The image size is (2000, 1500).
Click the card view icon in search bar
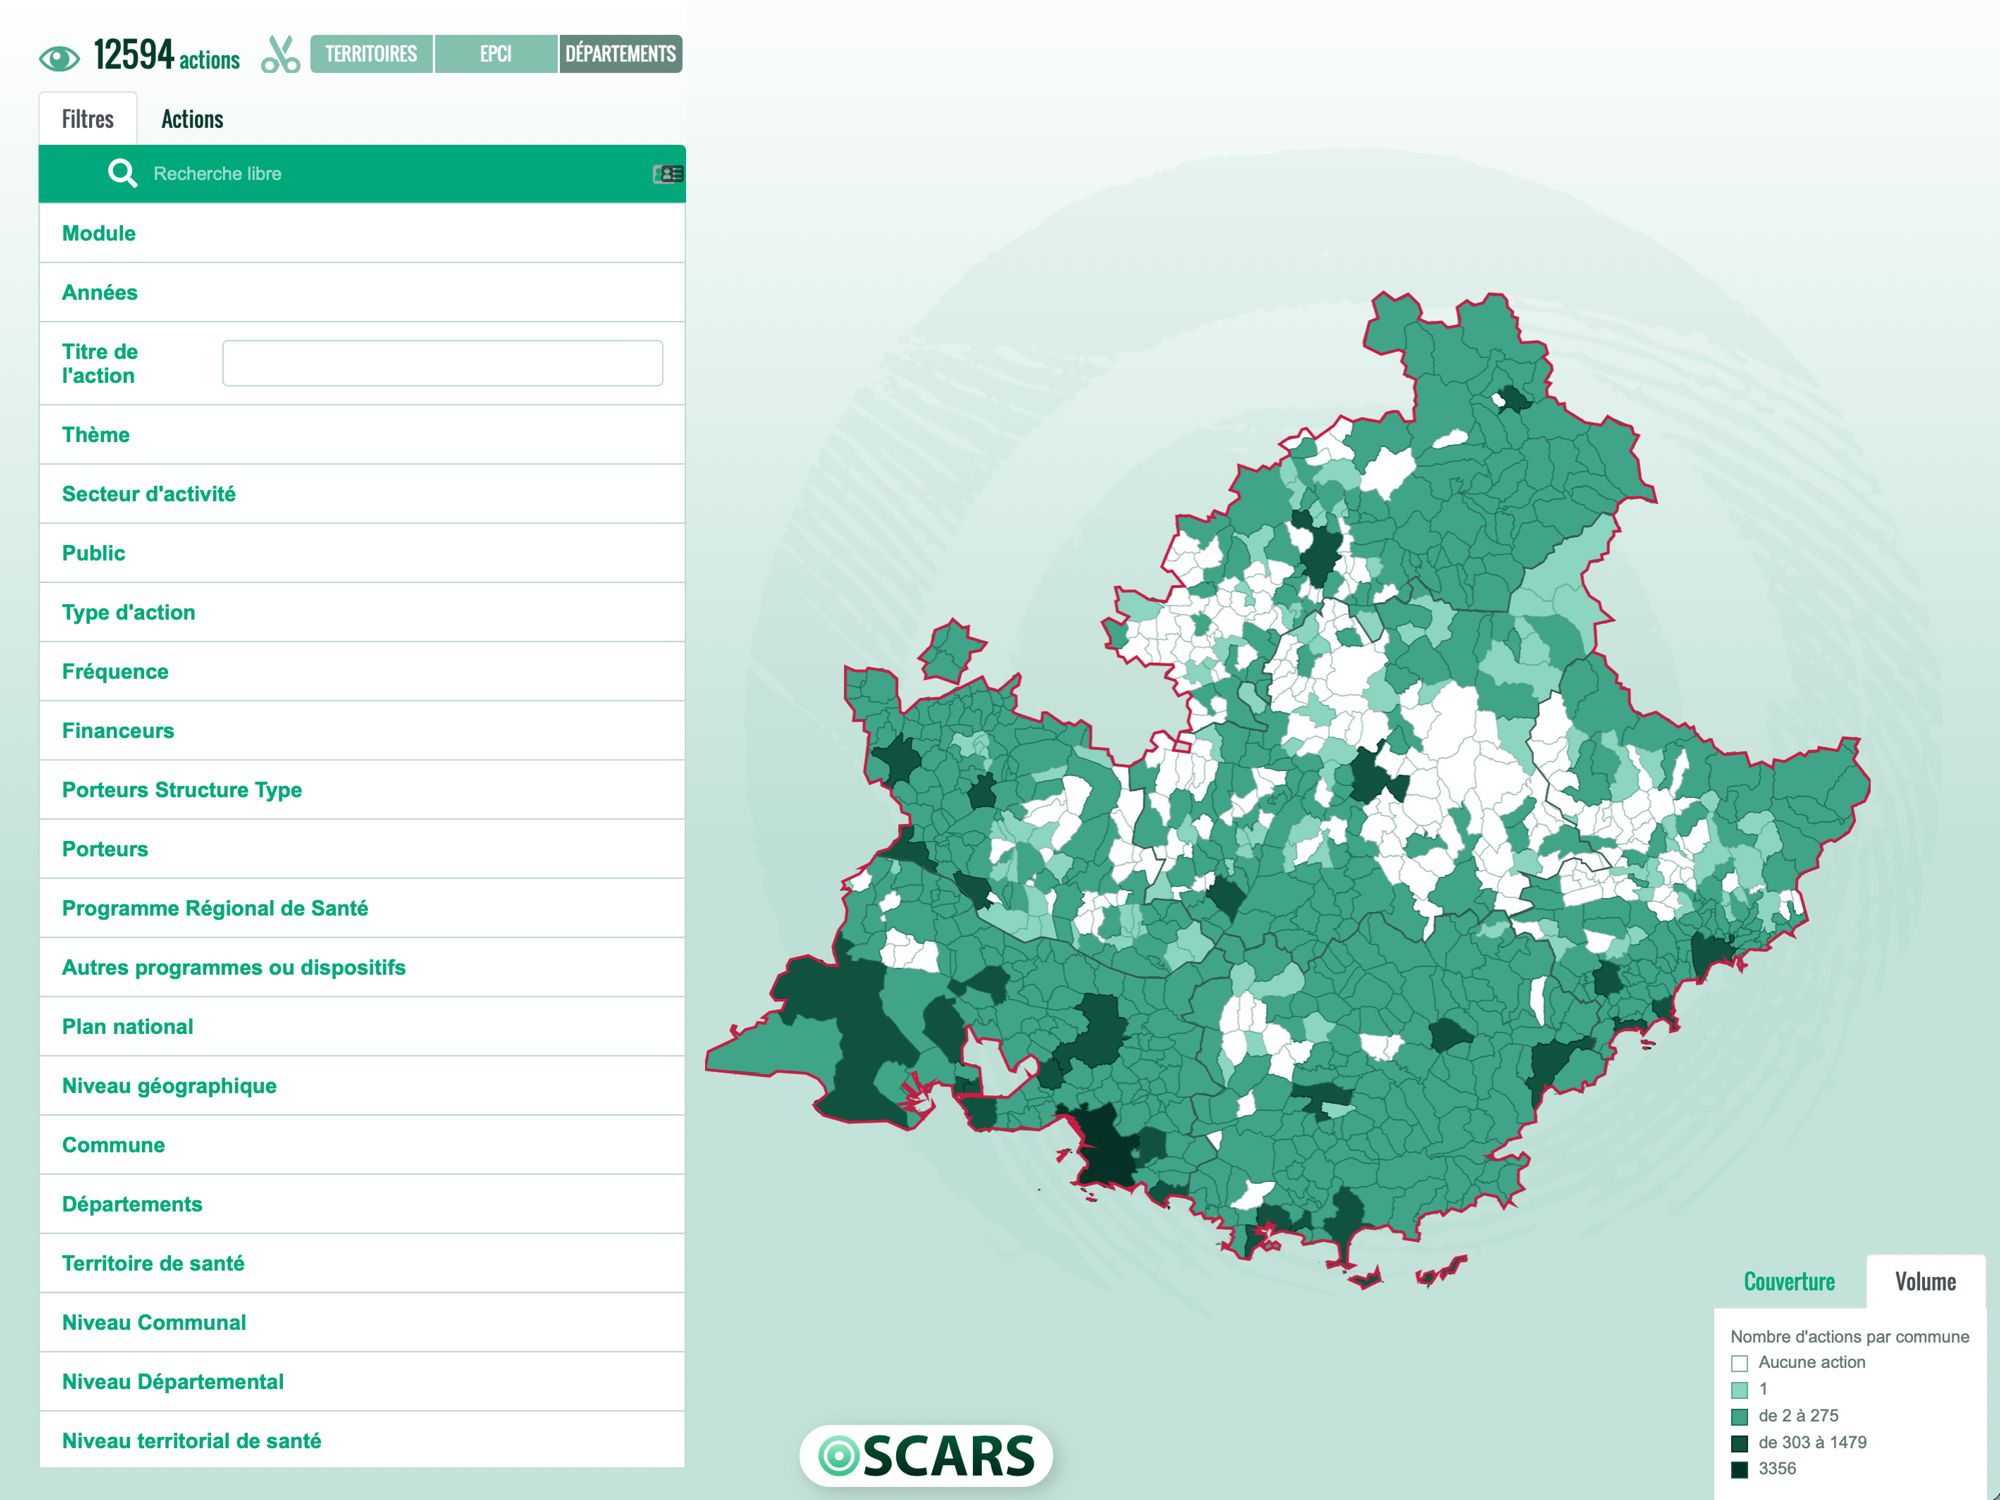click(x=667, y=174)
